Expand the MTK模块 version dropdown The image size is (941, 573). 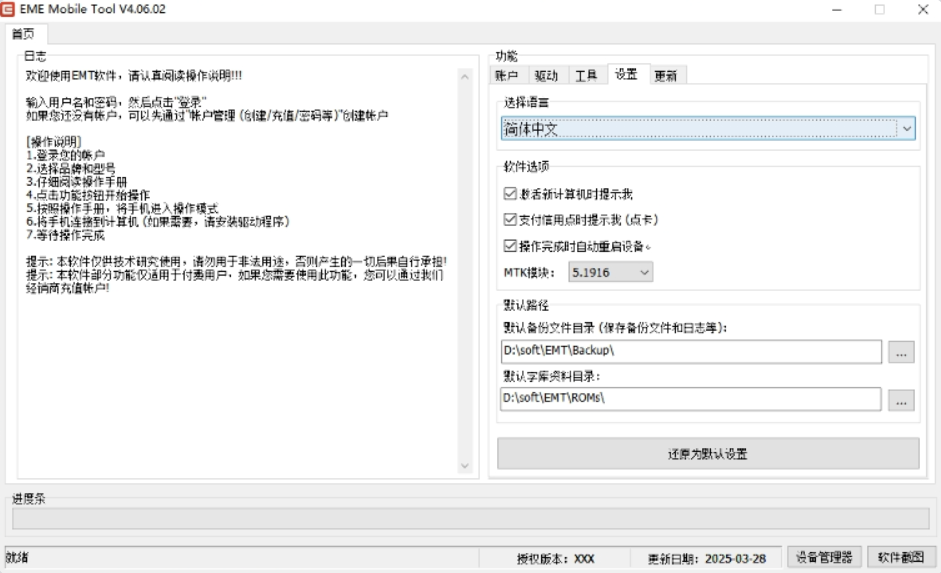pyautogui.click(x=611, y=272)
